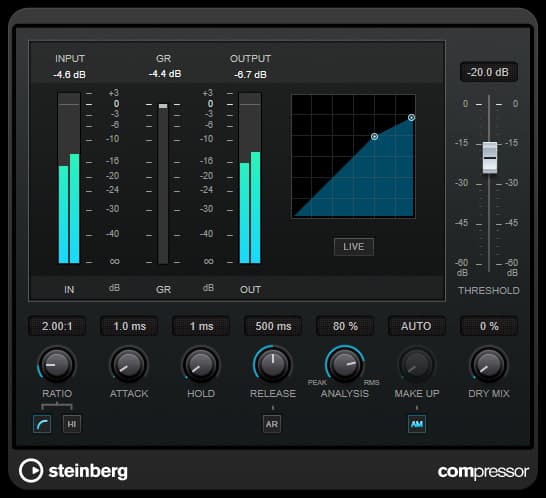
Task: Click the INPUT -4.6 dB readout
Action: (x=70, y=75)
